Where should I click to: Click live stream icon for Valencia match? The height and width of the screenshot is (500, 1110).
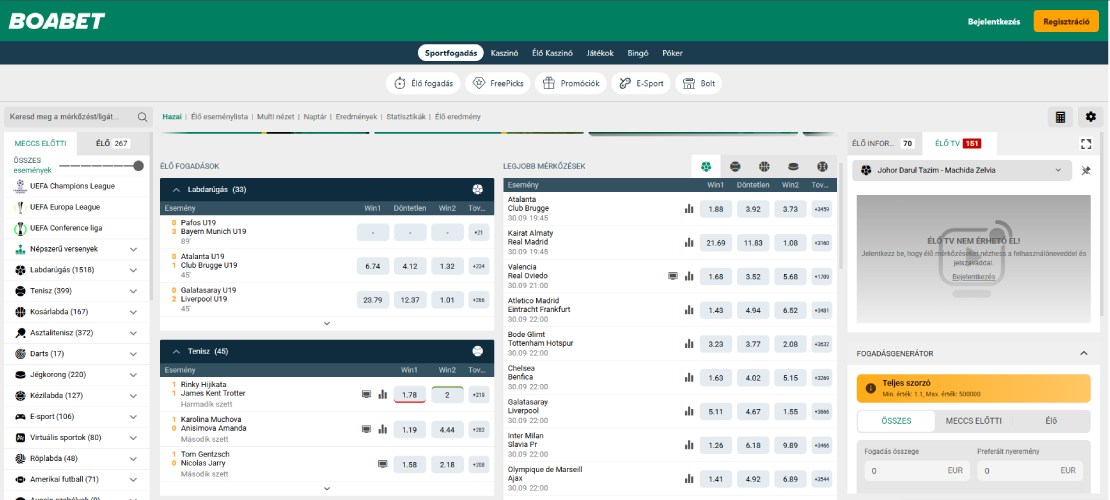pyautogui.click(x=673, y=276)
